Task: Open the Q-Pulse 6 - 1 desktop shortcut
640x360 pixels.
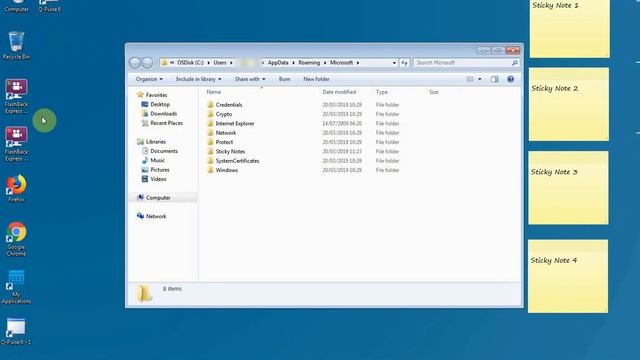Action: [x=16, y=331]
